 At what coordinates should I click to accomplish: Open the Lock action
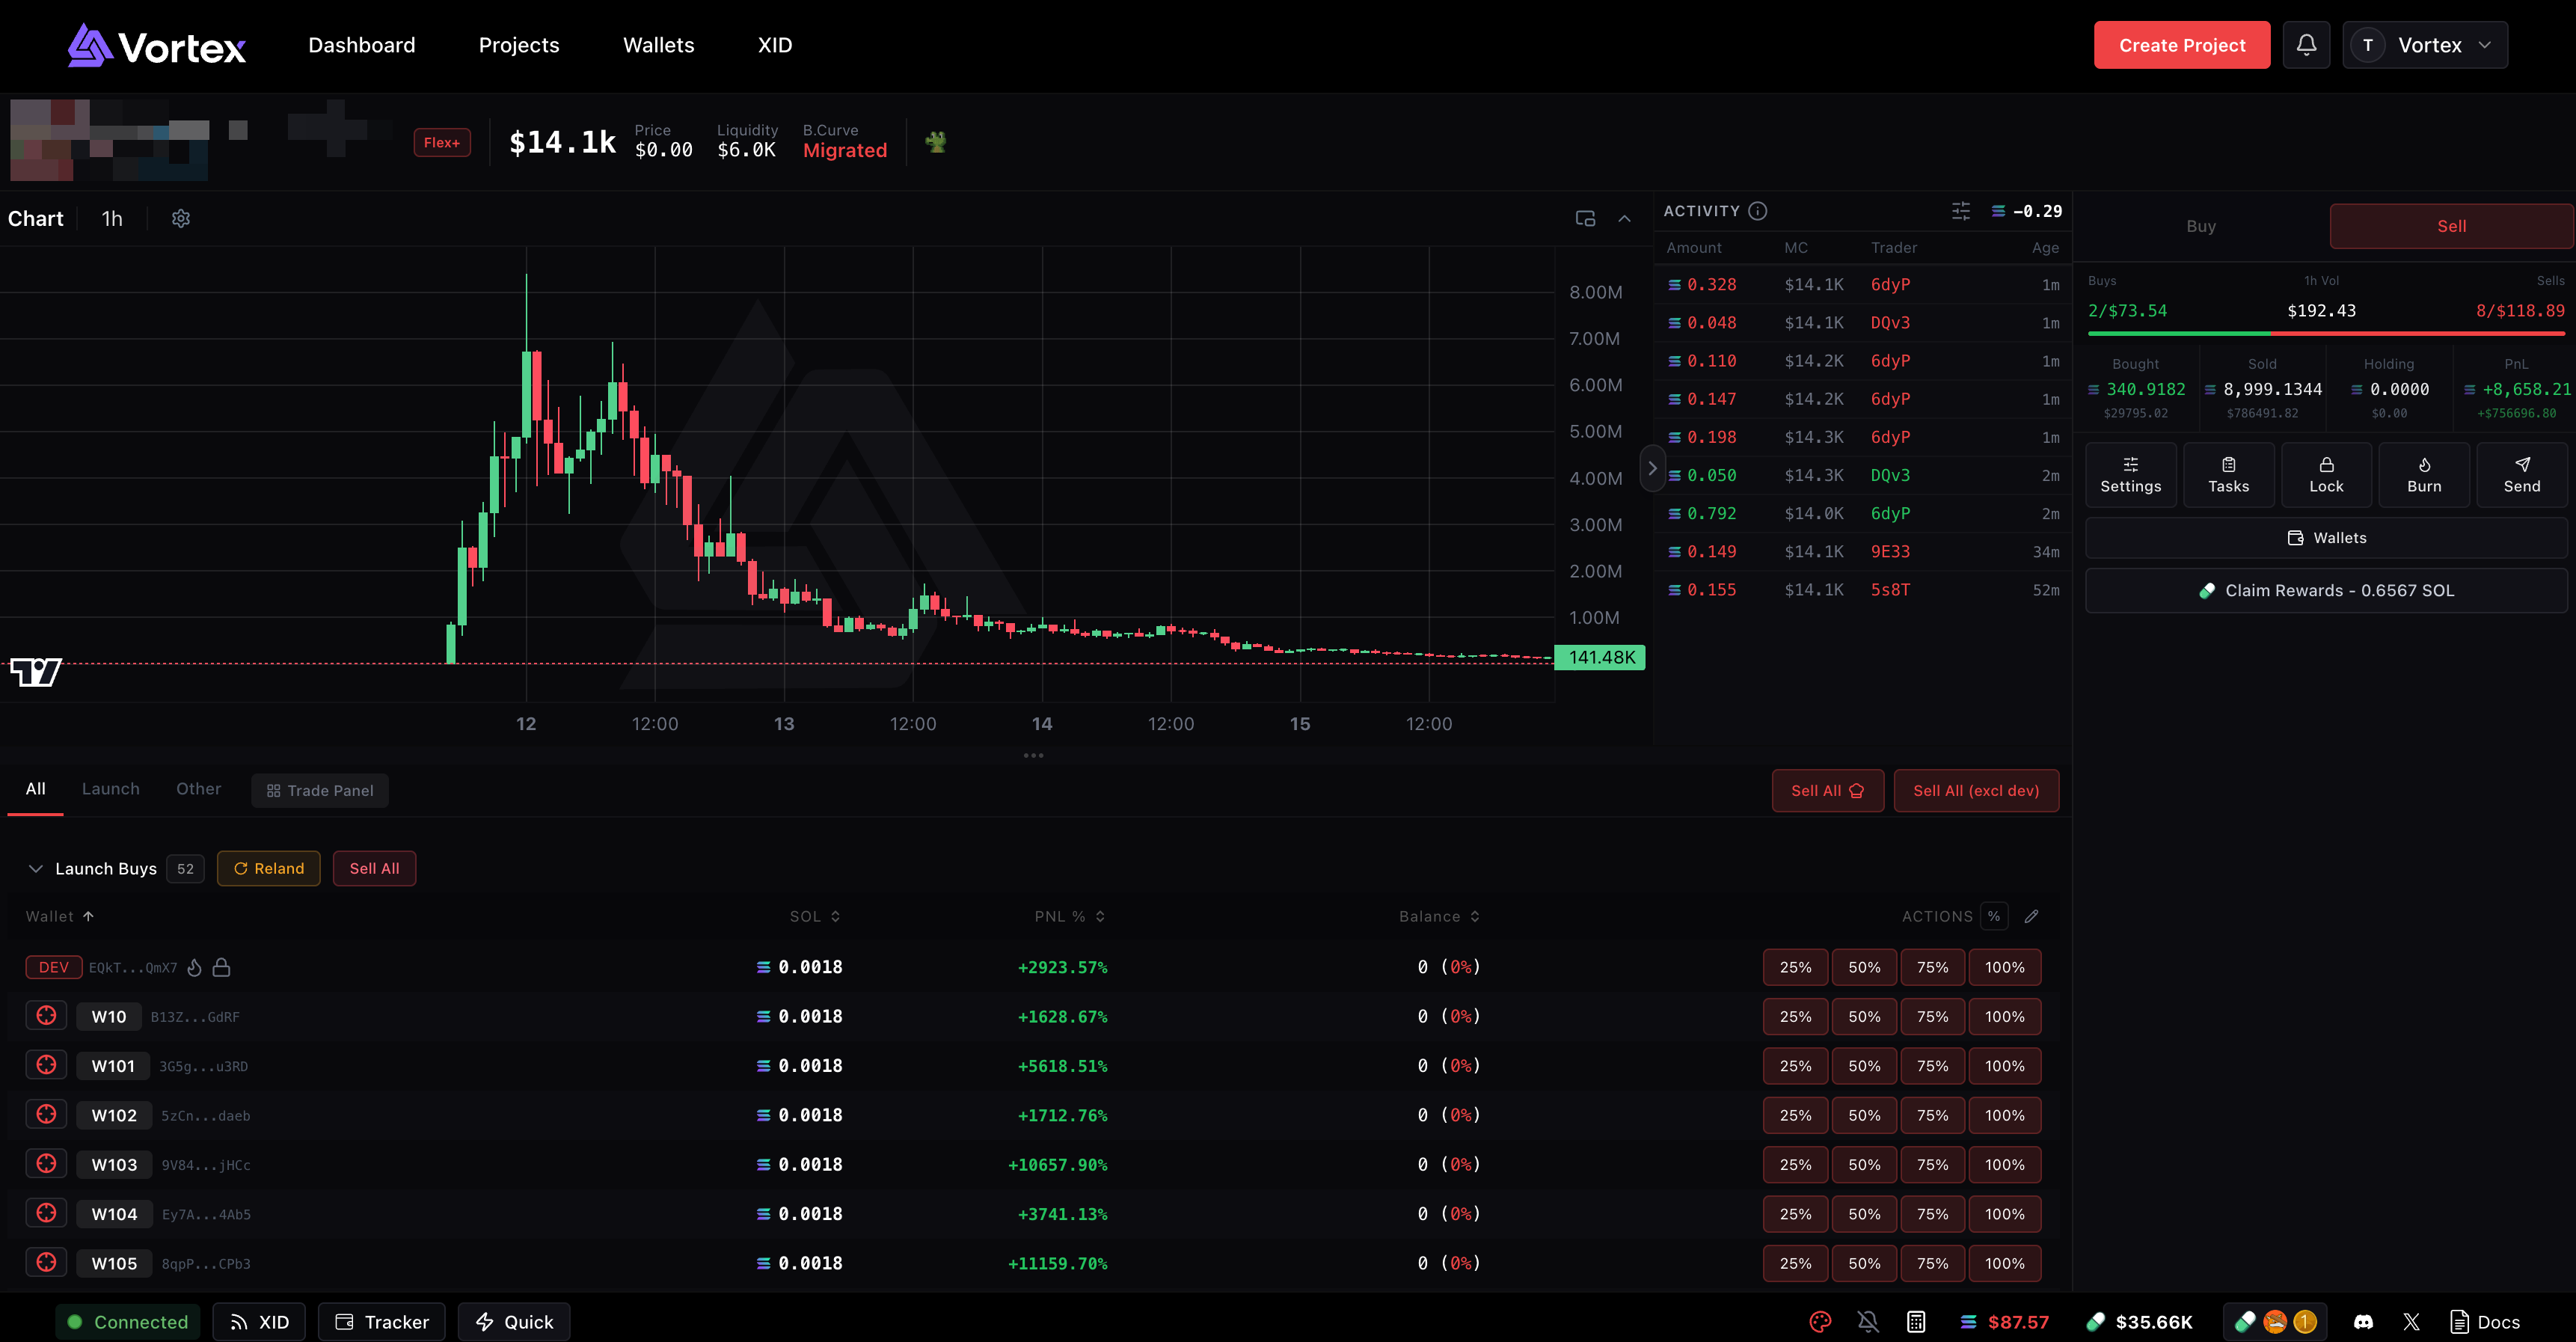(x=2325, y=475)
